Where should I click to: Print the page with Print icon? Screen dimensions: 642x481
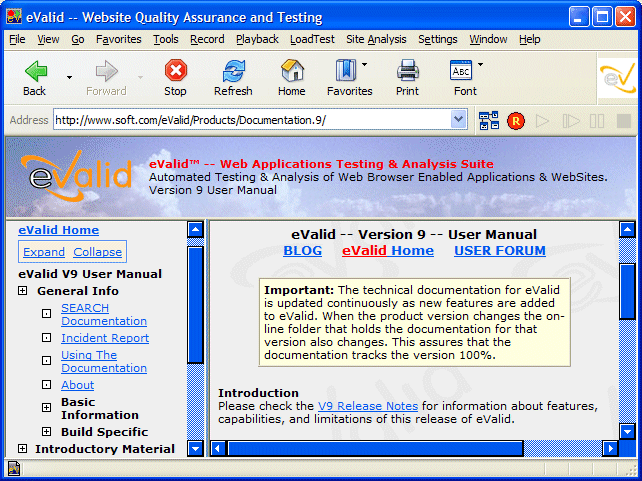coord(407,78)
